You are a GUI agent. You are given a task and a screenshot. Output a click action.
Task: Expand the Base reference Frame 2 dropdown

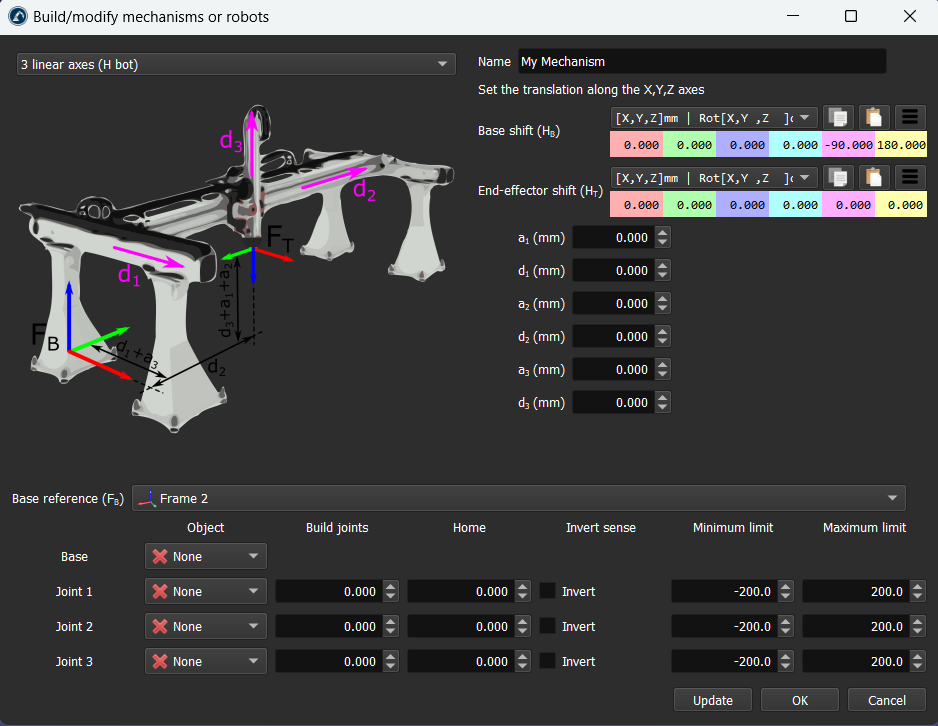point(518,498)
